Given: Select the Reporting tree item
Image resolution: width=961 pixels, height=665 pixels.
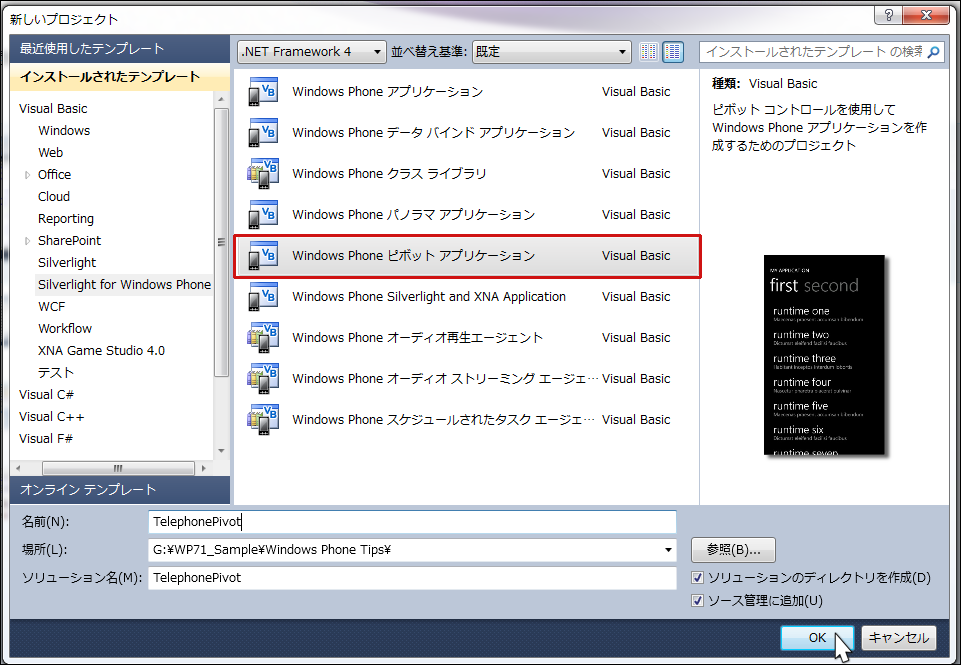Looking at the screenshot, I should click(66, 219).
